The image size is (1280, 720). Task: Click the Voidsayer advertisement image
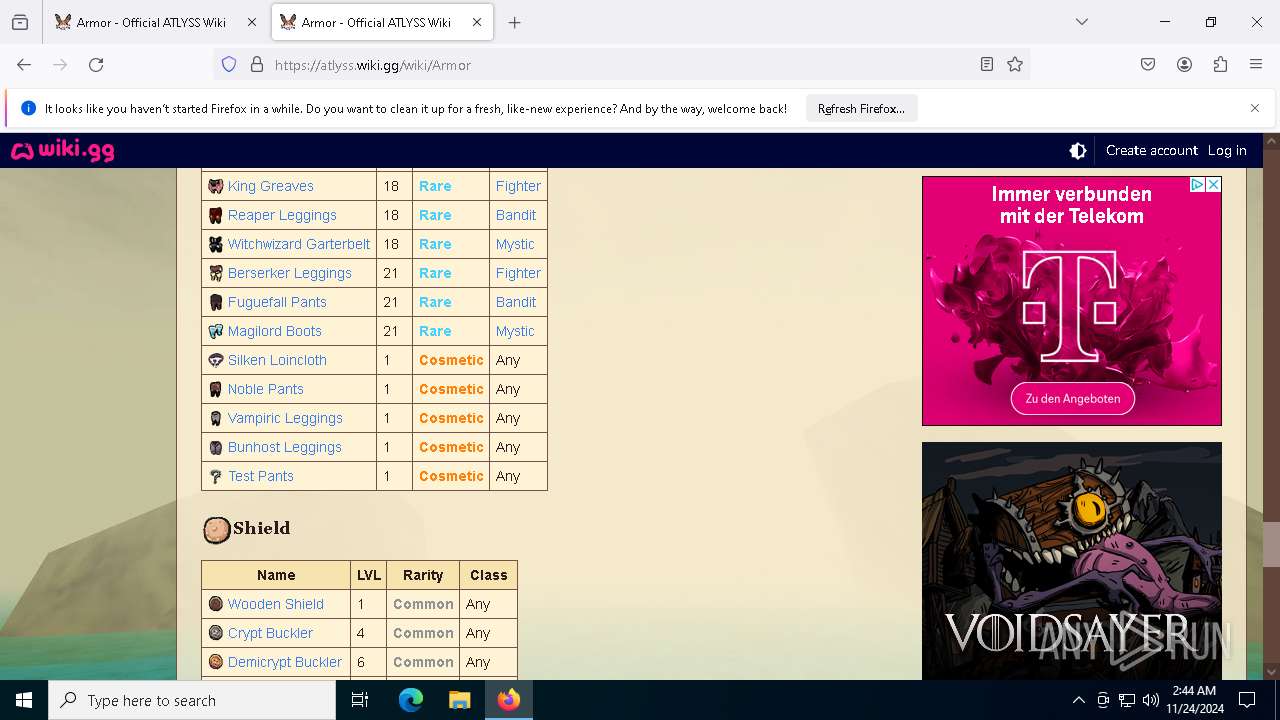click(1072, 561)
